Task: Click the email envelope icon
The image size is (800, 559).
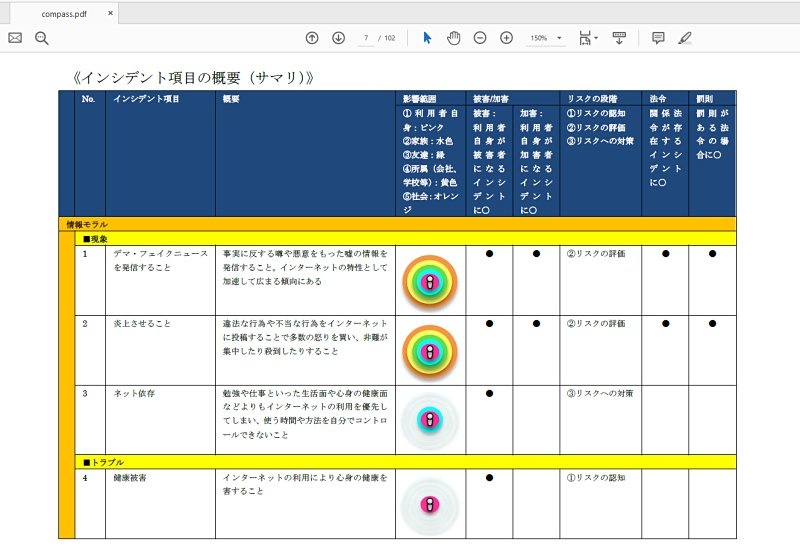Action: [x=15, y=38]
